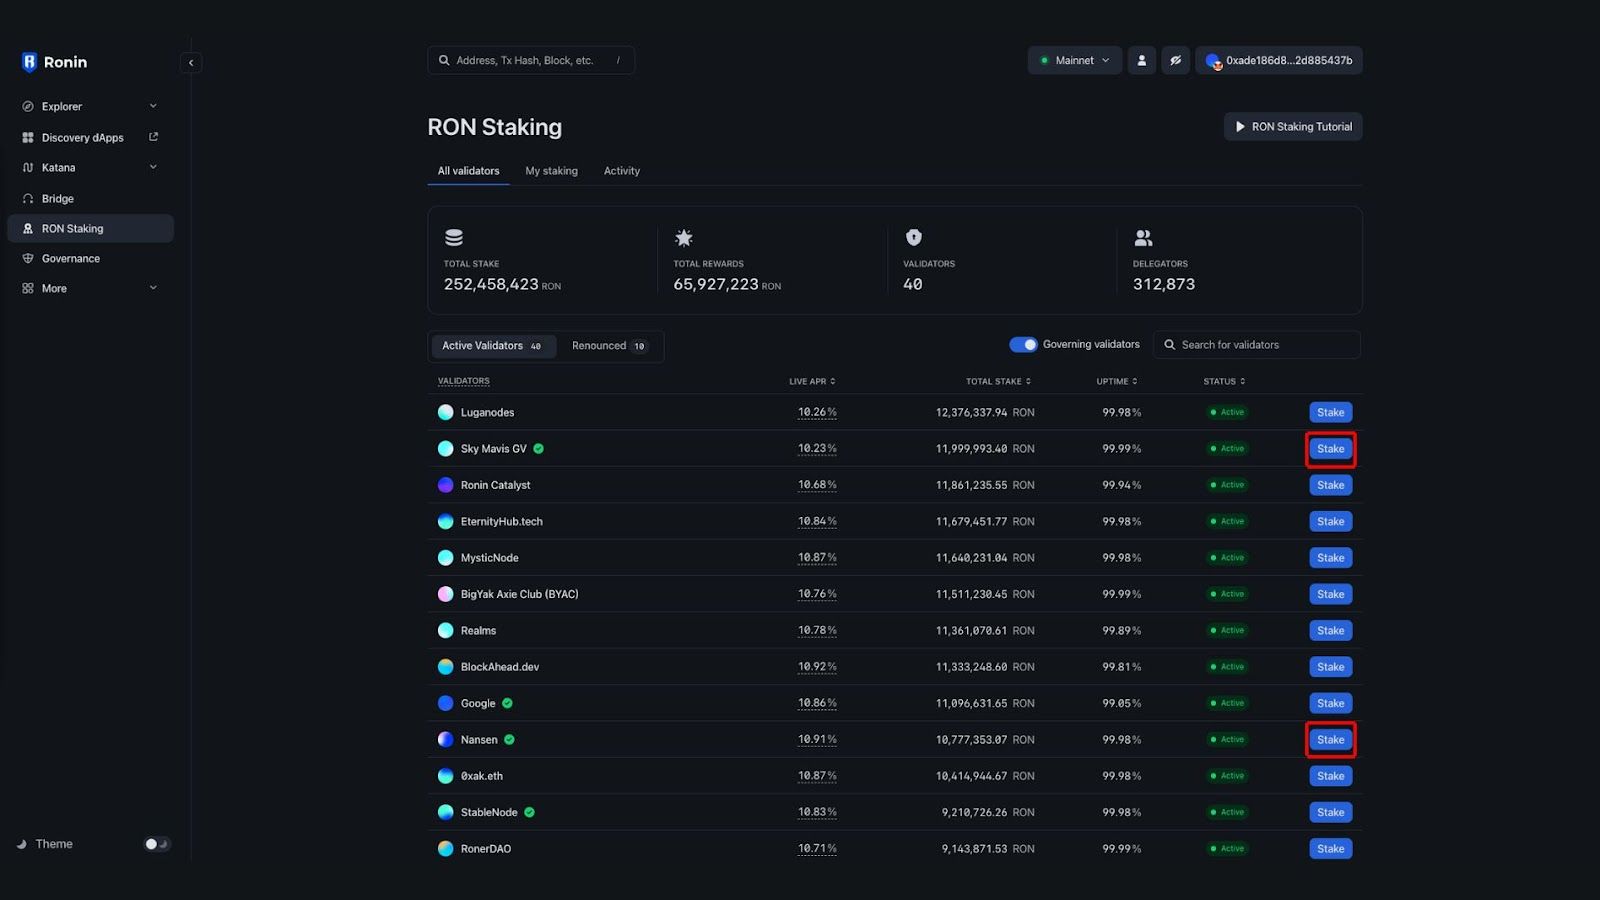The image size is (1600, 900).
Task: Click the Luganodes validator avatar
Action: click(x=446, y=412)
